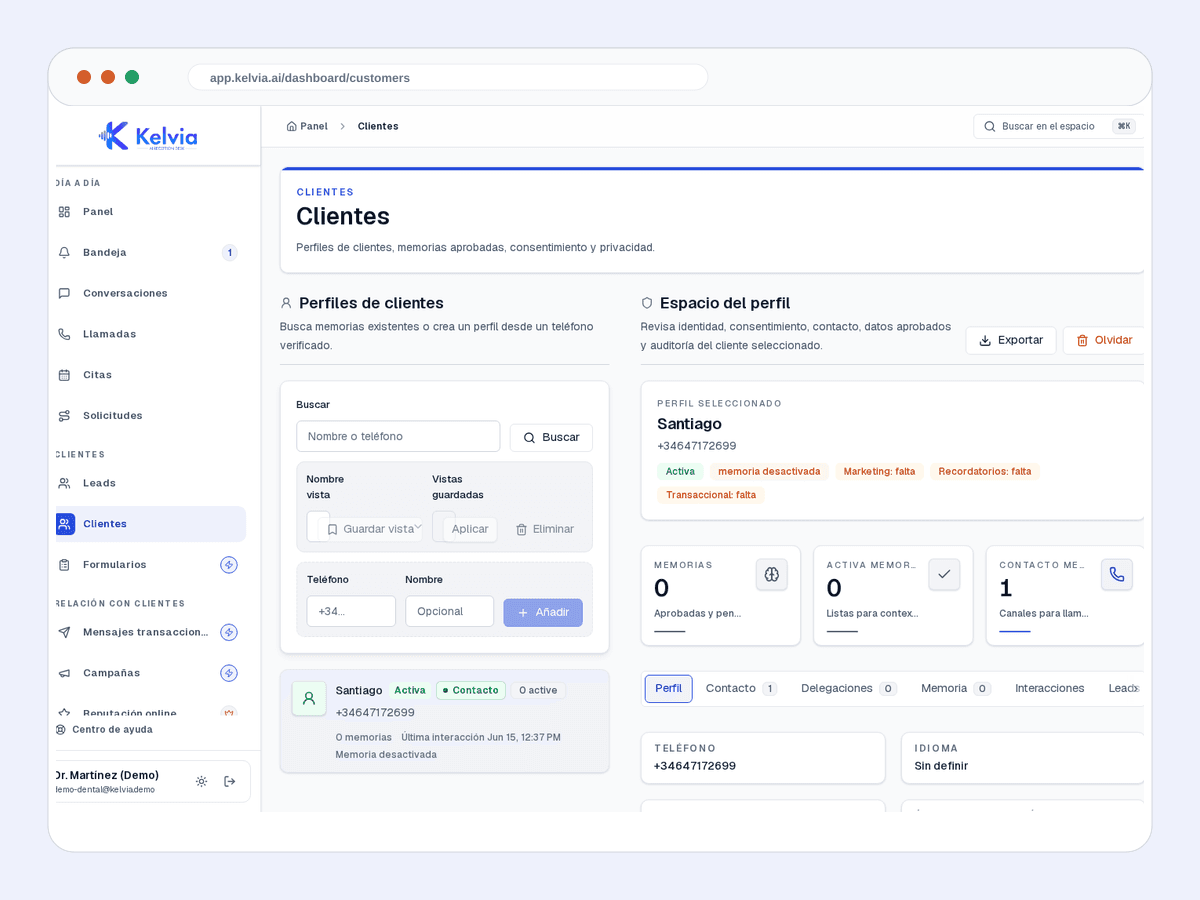This screenshot has width=1200, height=900.
Task: Click the Idioma value Sin definir
Action: tap(941, 766)
